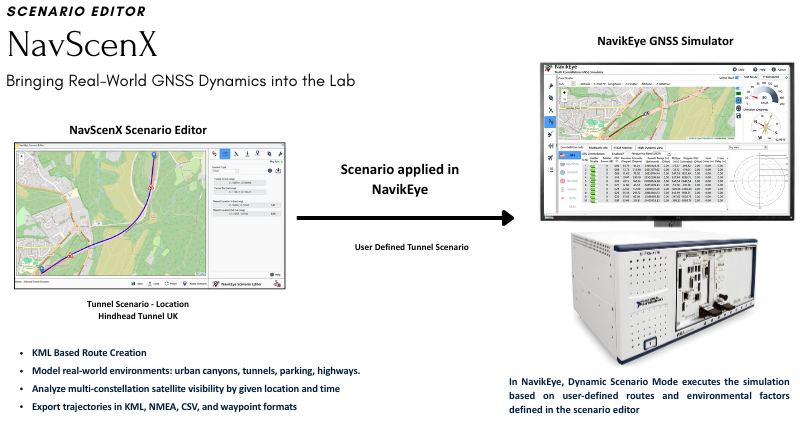Click the blue start pin at route top
Image resolution: width=800 pixels, height=434 pixels.
pos(154,155)
